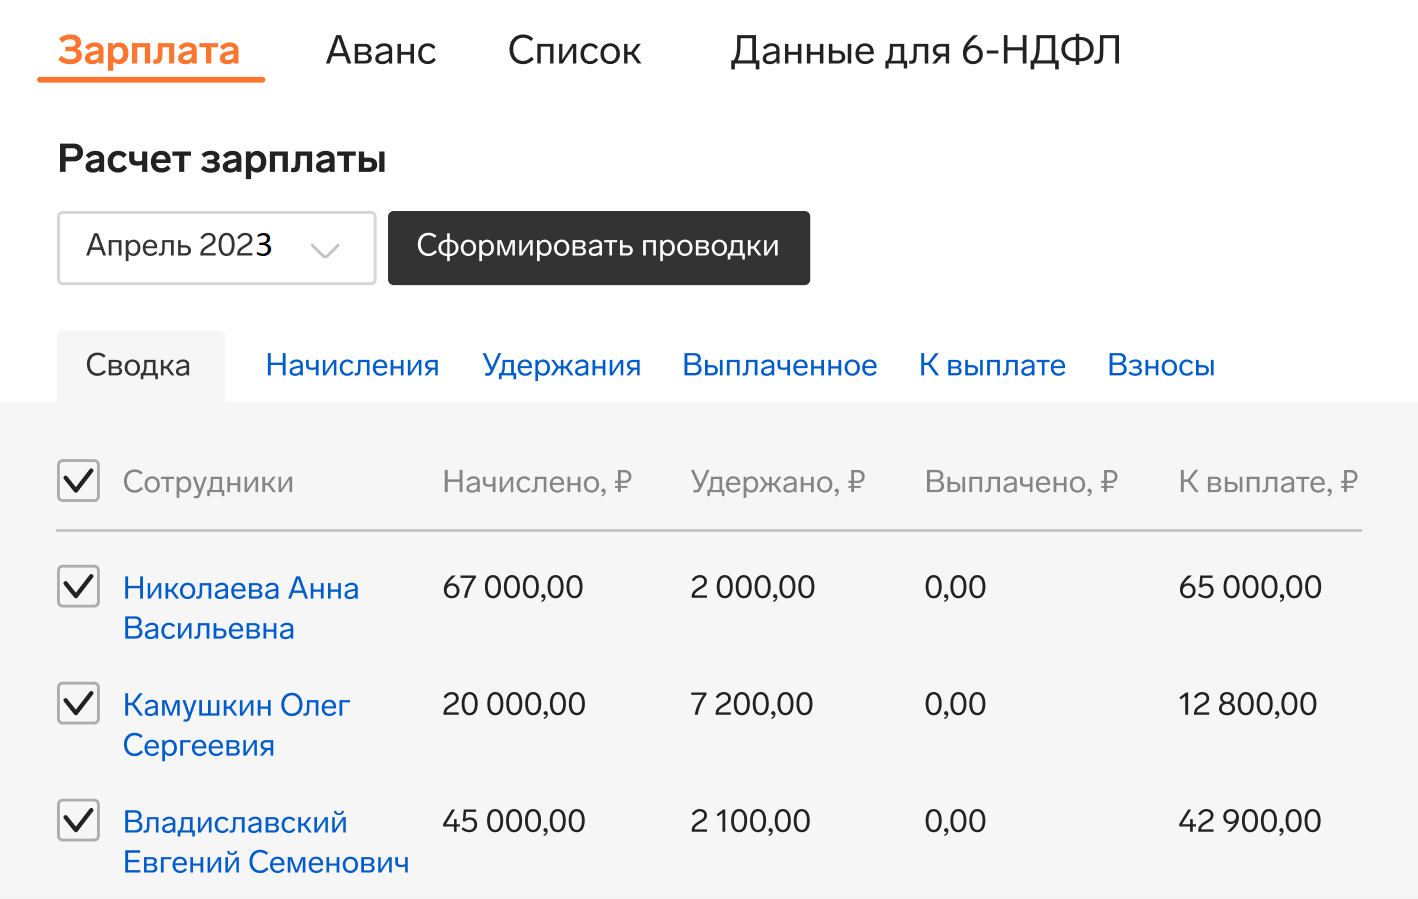Open the Зарплата tab

149,51
